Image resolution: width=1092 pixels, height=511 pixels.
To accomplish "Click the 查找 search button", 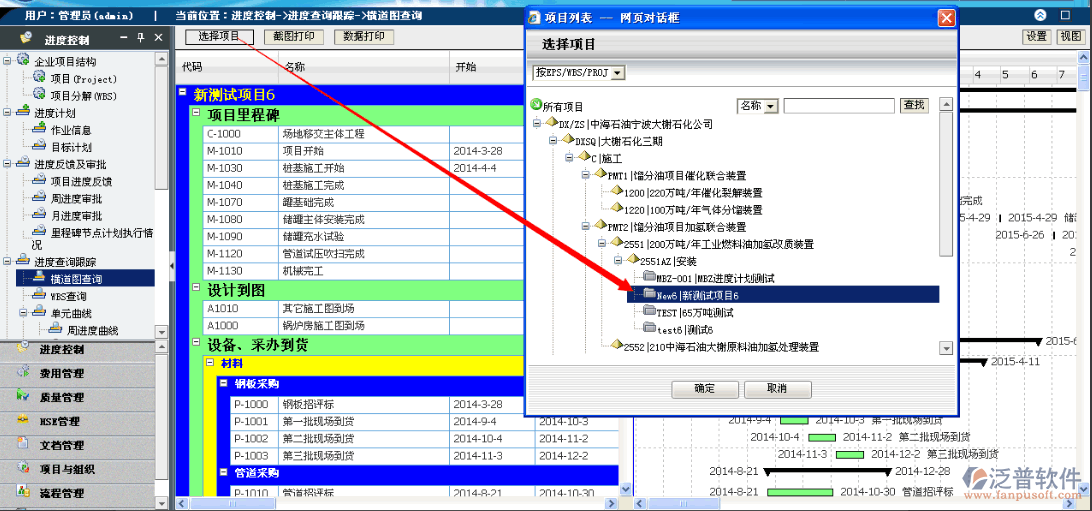I will [913, 106].
